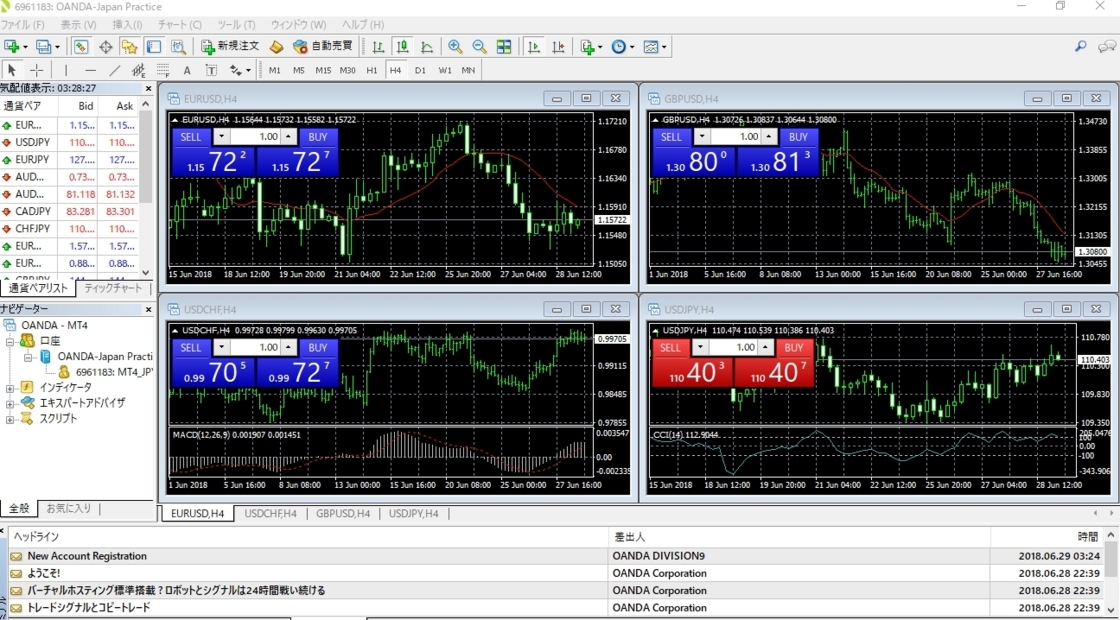Expand the インディケータ tree node
The width and height of the screenshot is (1120, 620).
pyautogui.click(x=10, y=388)
